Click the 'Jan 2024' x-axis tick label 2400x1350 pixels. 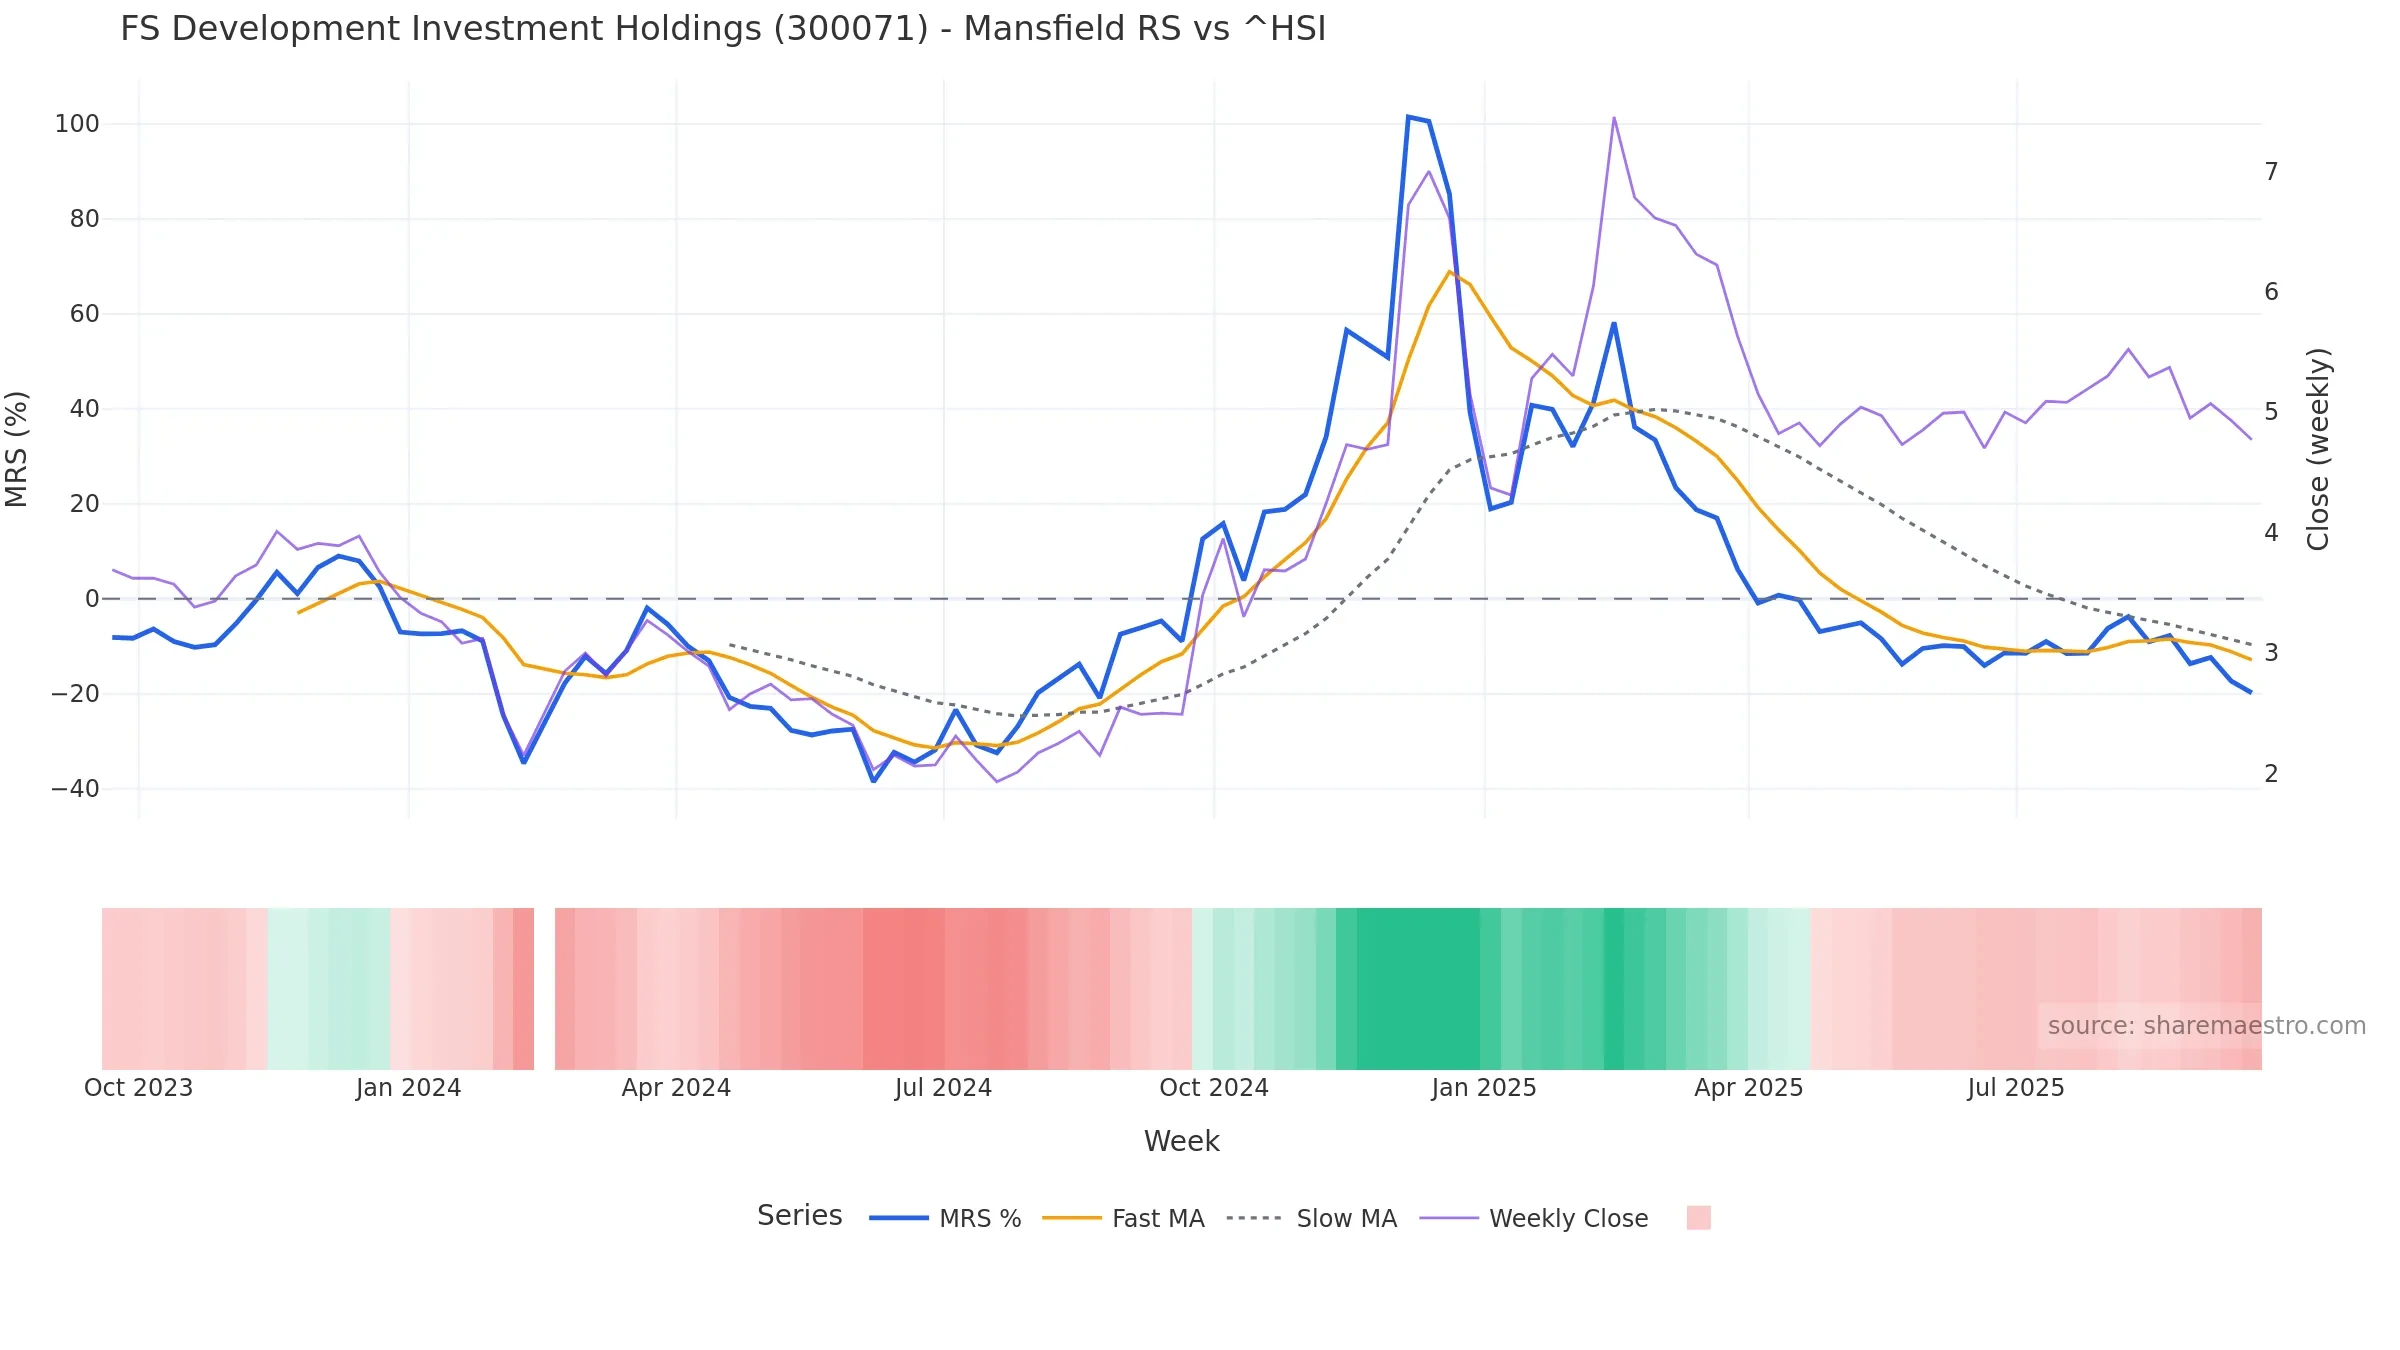pyautogui.click(x=408, y=1088)
